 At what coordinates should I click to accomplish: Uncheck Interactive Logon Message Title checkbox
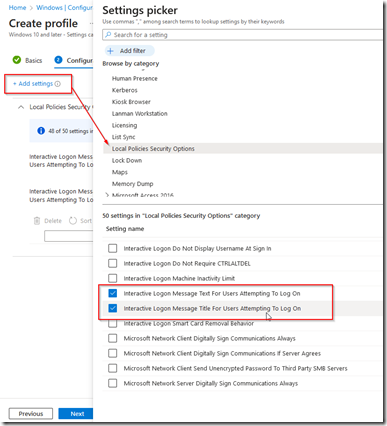[x=113, y=308]
